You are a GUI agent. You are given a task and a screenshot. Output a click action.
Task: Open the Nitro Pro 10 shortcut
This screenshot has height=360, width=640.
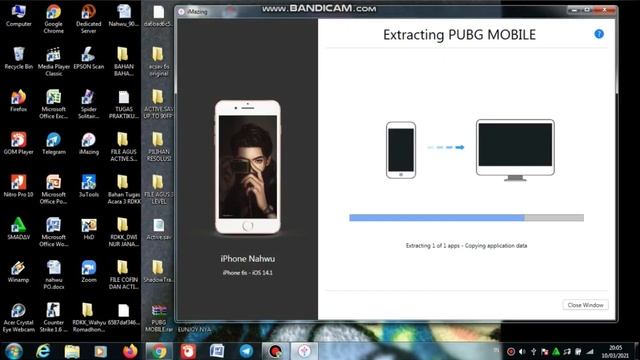tap(19, 187)
